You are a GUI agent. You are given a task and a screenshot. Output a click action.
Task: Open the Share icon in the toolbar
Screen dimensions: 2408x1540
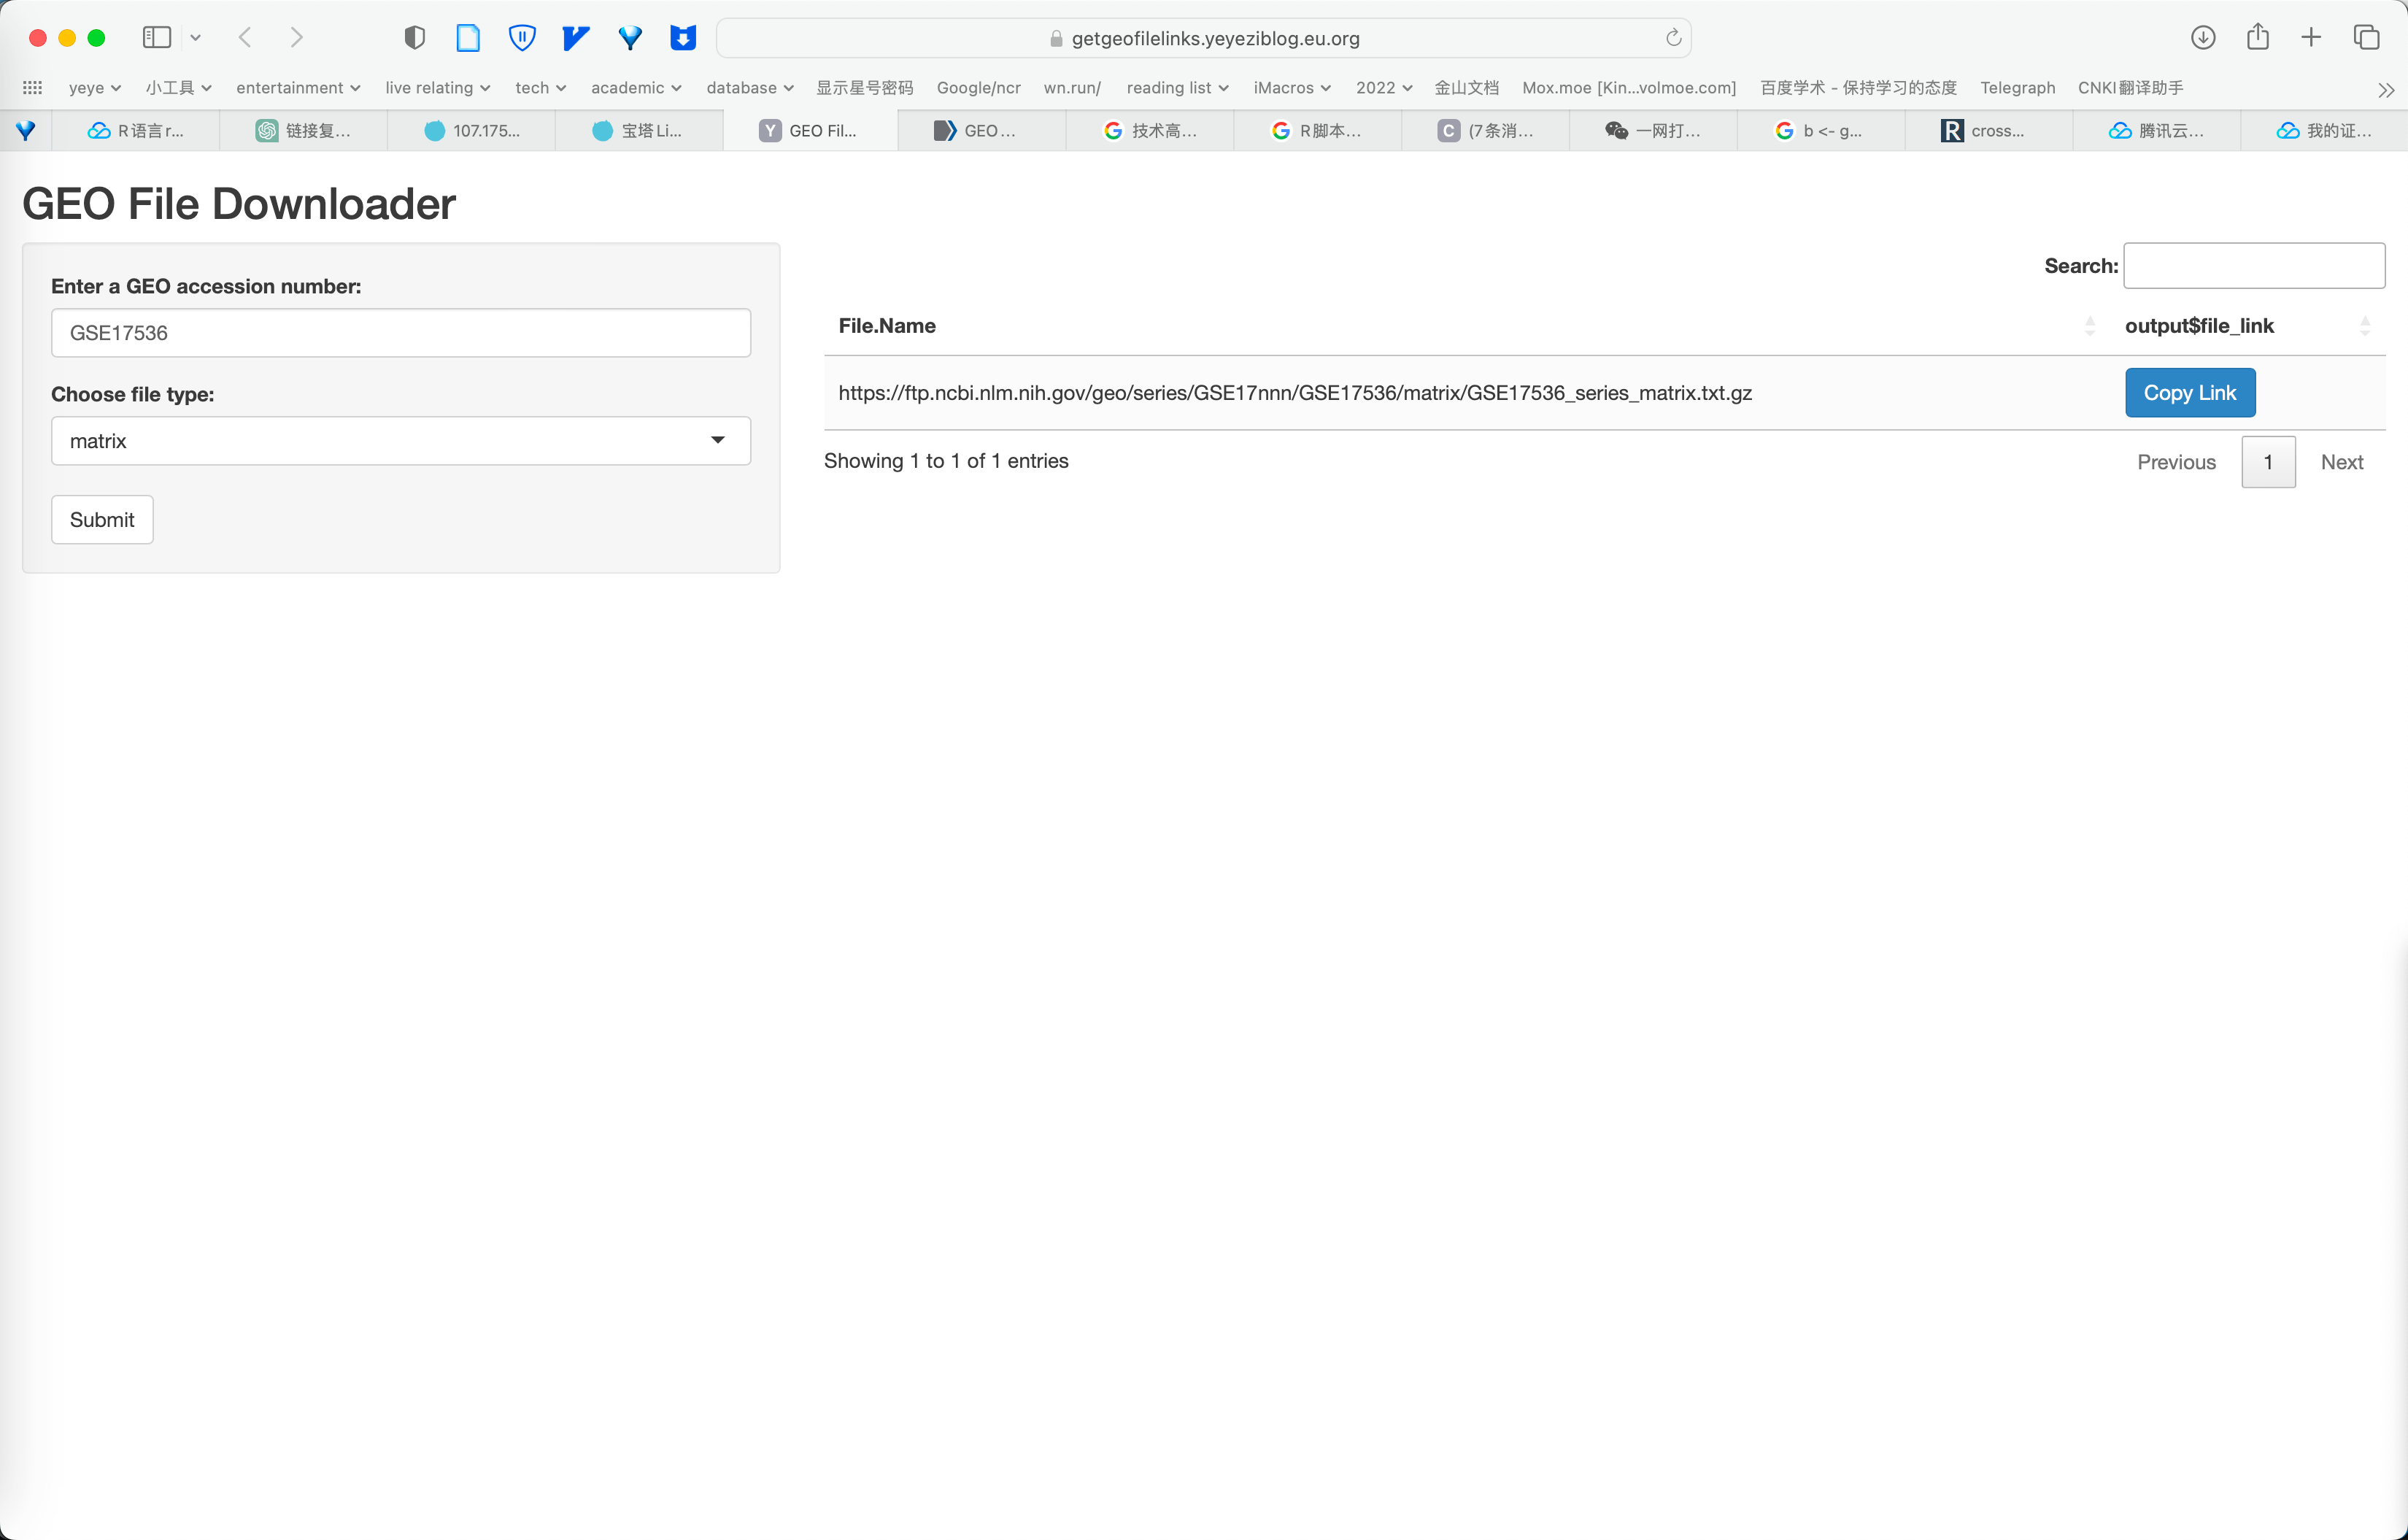click(2257, 37)
